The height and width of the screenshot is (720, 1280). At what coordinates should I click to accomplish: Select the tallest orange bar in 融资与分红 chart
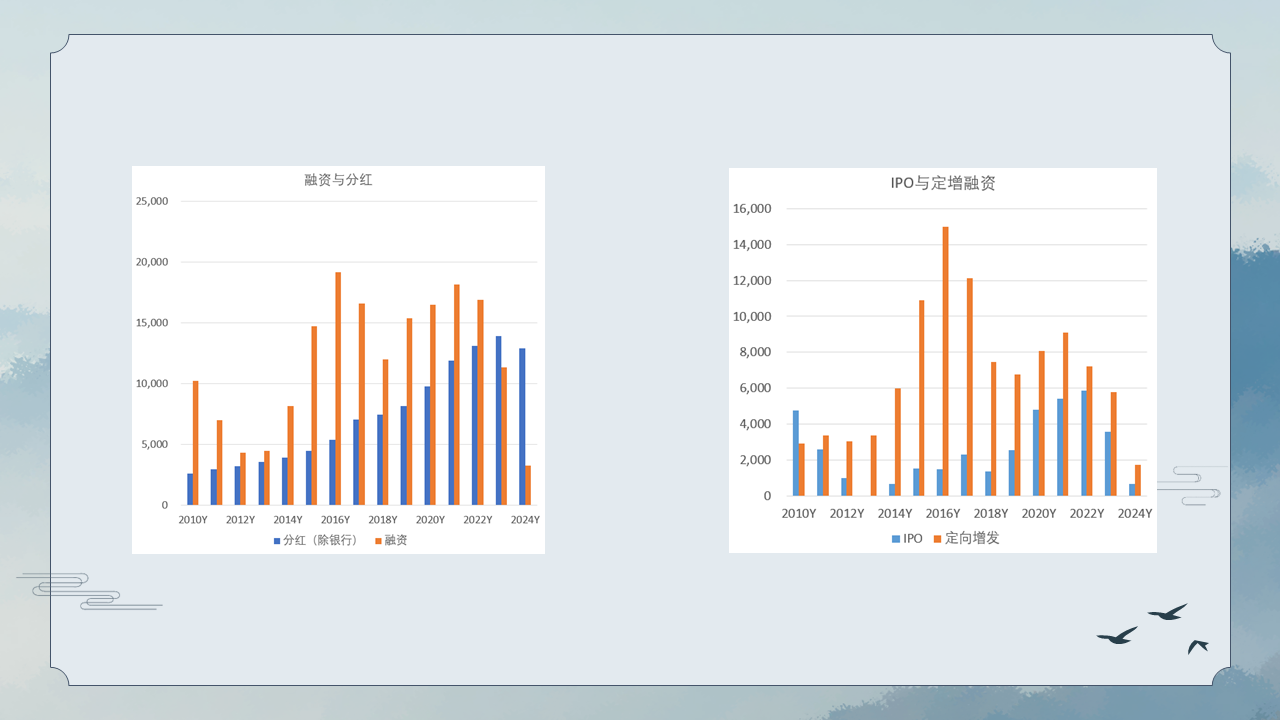coord(338,388)
